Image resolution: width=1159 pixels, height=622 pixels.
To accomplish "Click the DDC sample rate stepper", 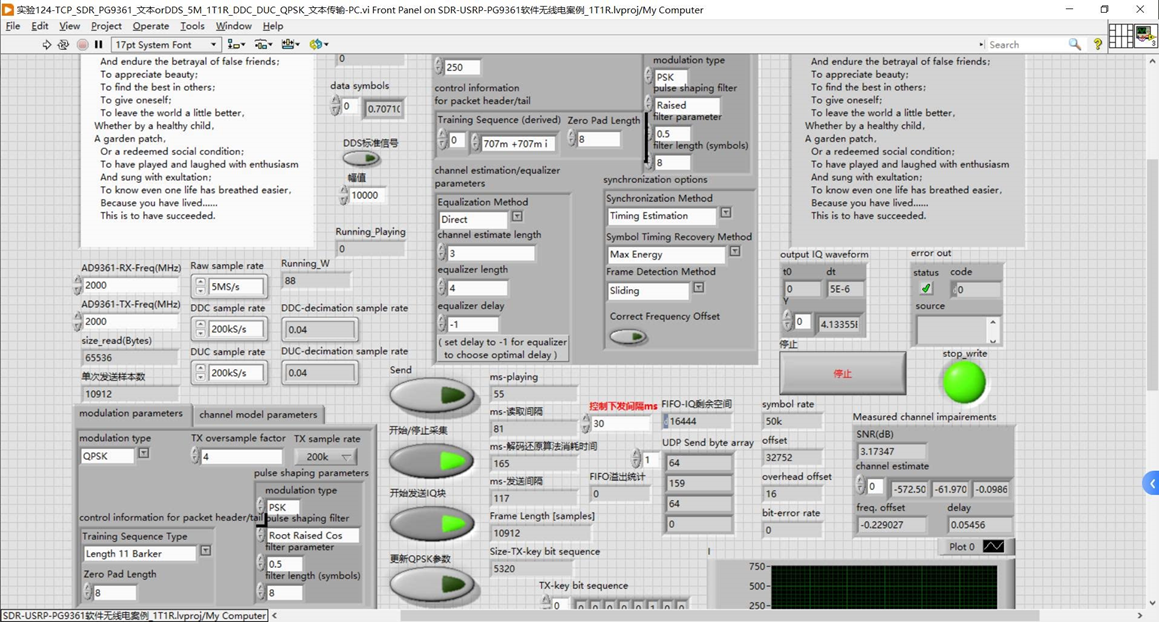I will [200, 329].
